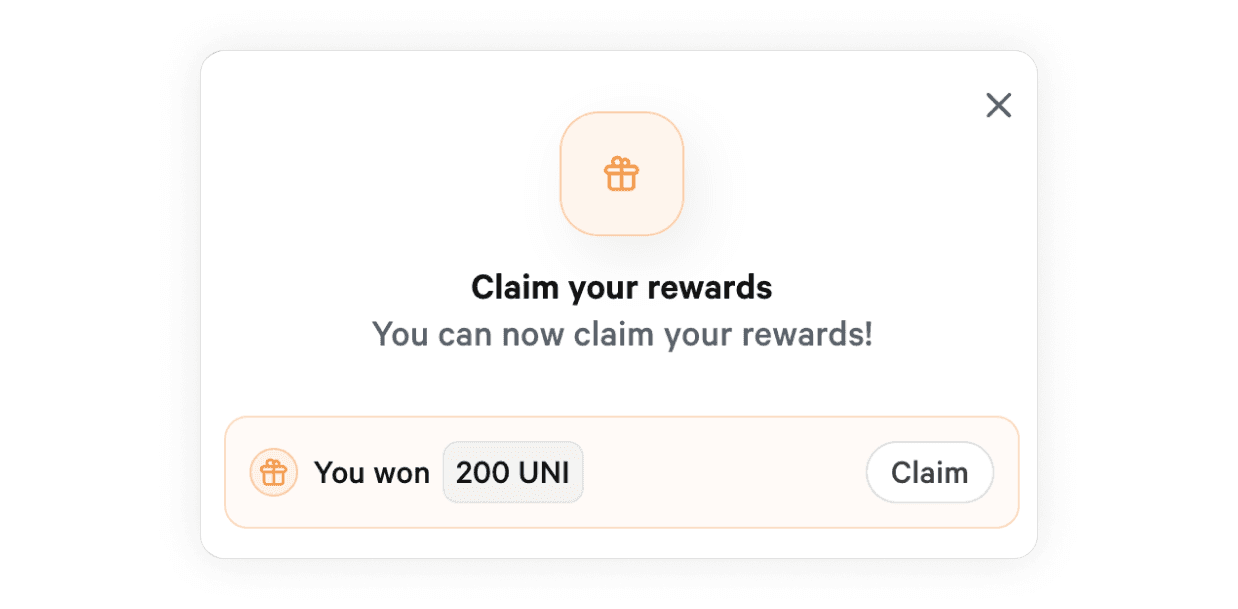Hit the white Claim pill button
Image resolution: width=1238 pixels, height=609 pixels.
(x=929, y=472)
